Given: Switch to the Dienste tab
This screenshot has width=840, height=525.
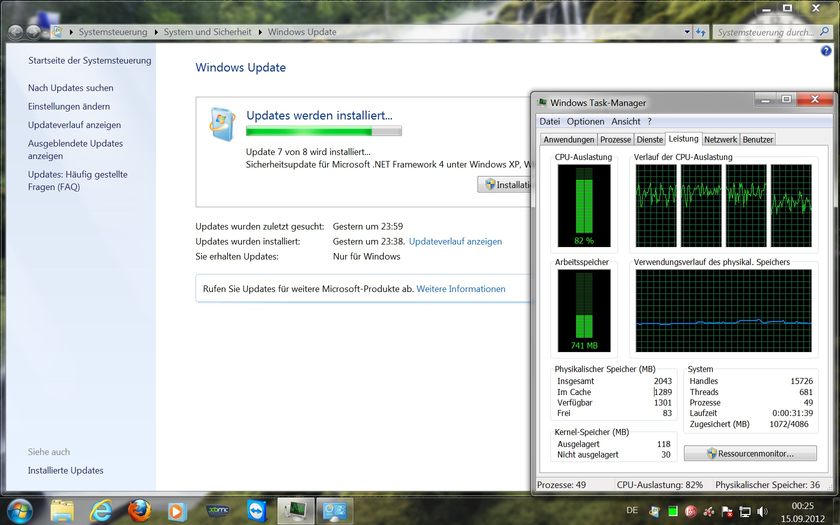Looking at the screenshot, I should tap(649, 139).
